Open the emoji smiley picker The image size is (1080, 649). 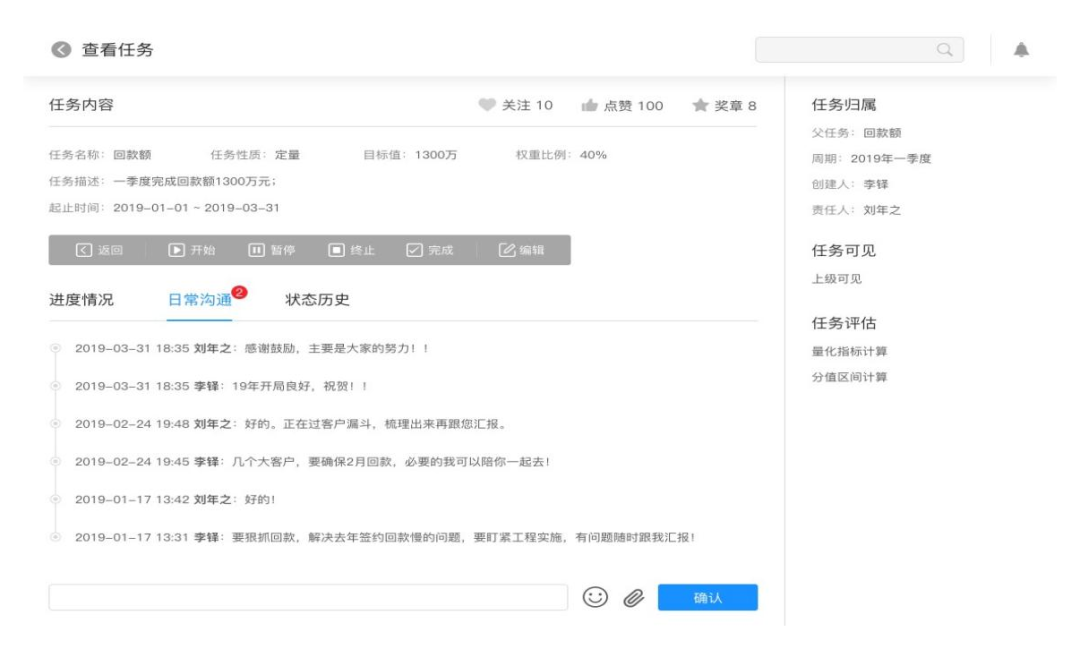click(x=596, y=597)
